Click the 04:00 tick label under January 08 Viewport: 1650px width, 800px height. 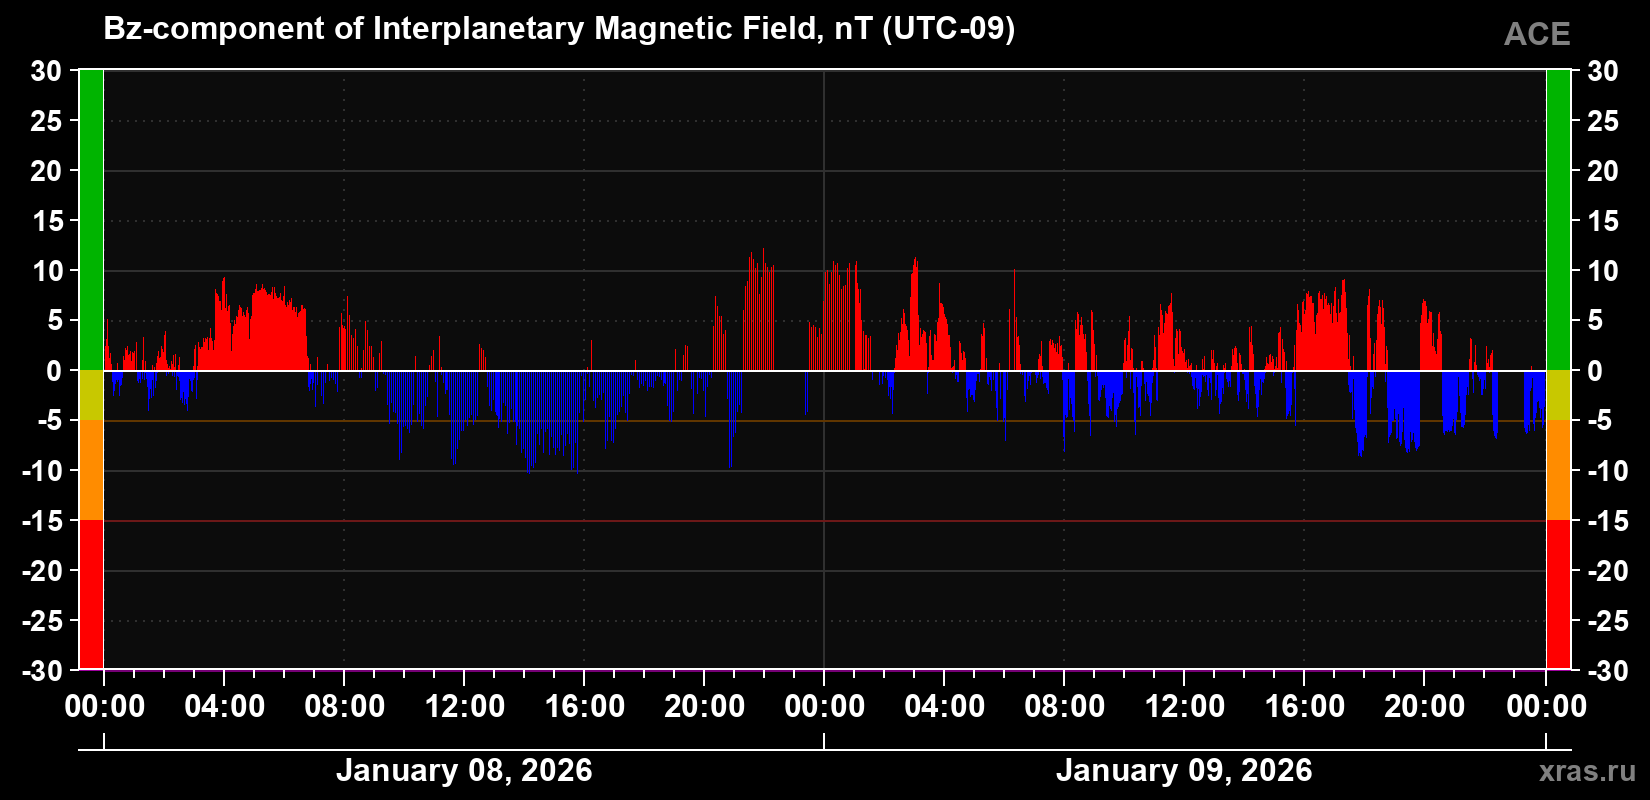coord(224,707)
